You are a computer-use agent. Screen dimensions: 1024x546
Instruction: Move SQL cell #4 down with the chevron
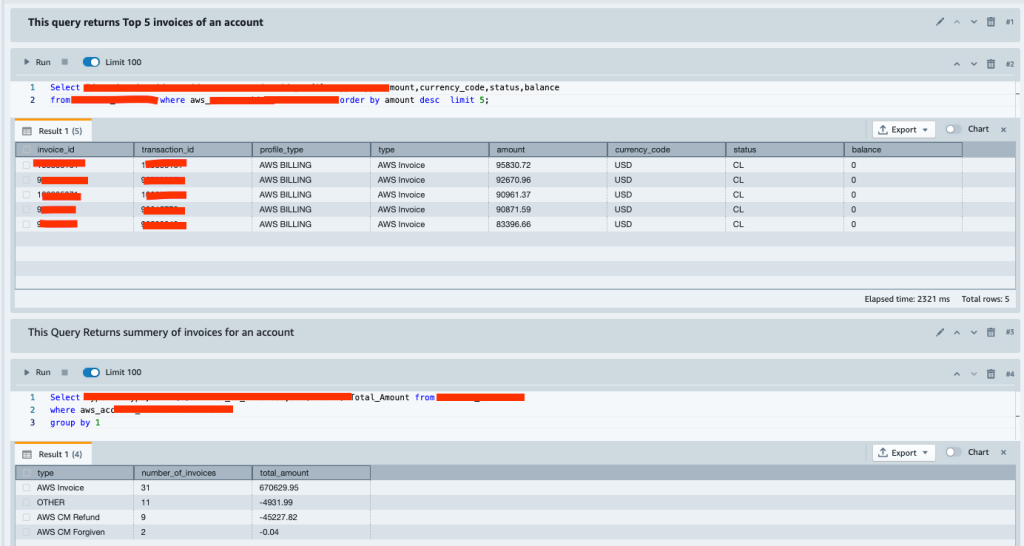click(x=974, y=374)
